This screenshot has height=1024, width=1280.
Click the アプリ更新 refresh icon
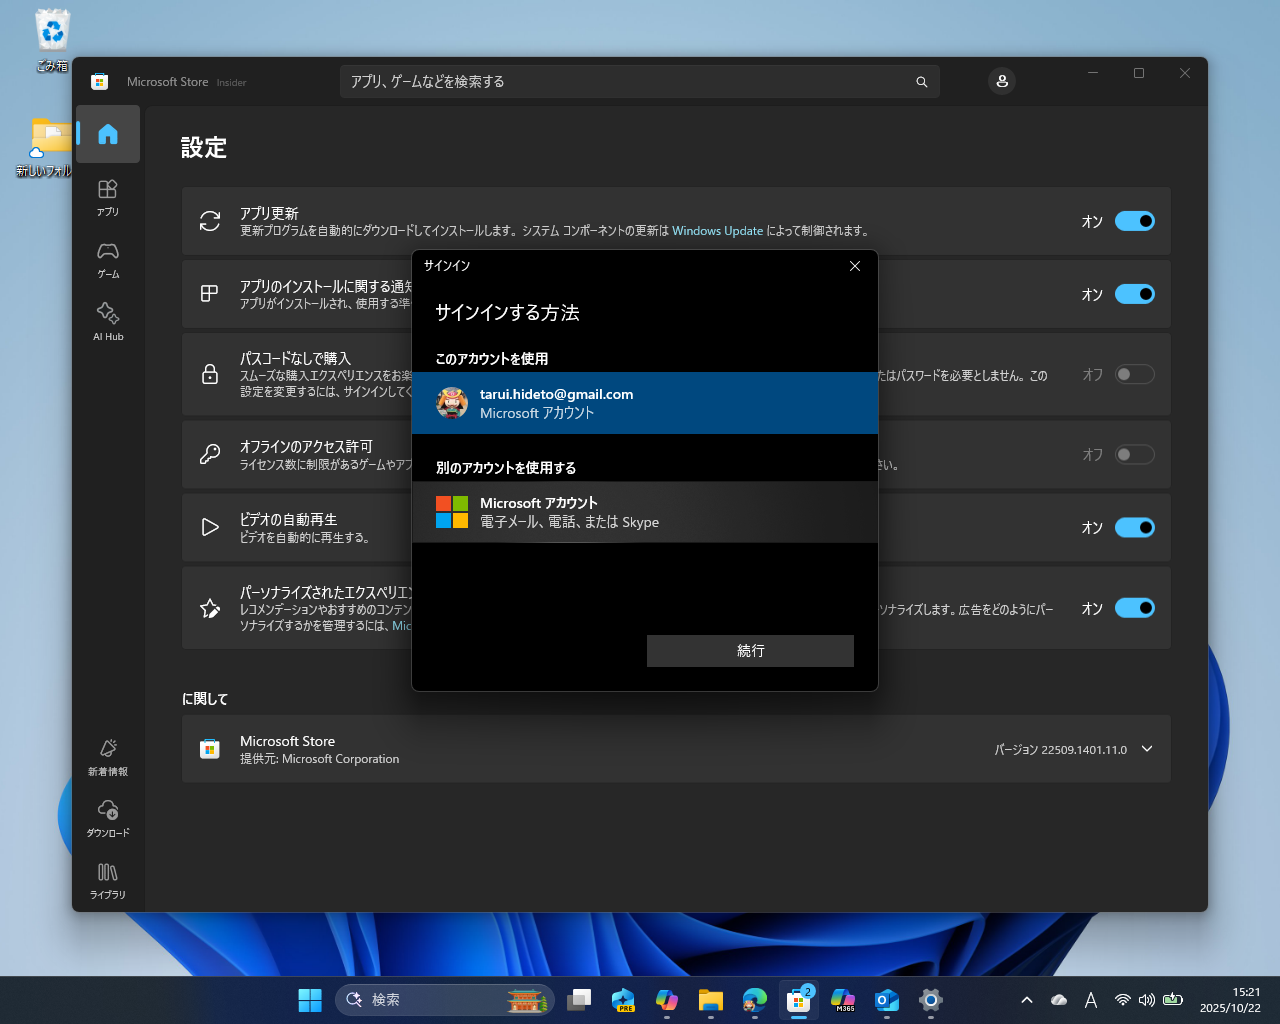[210, 221]
